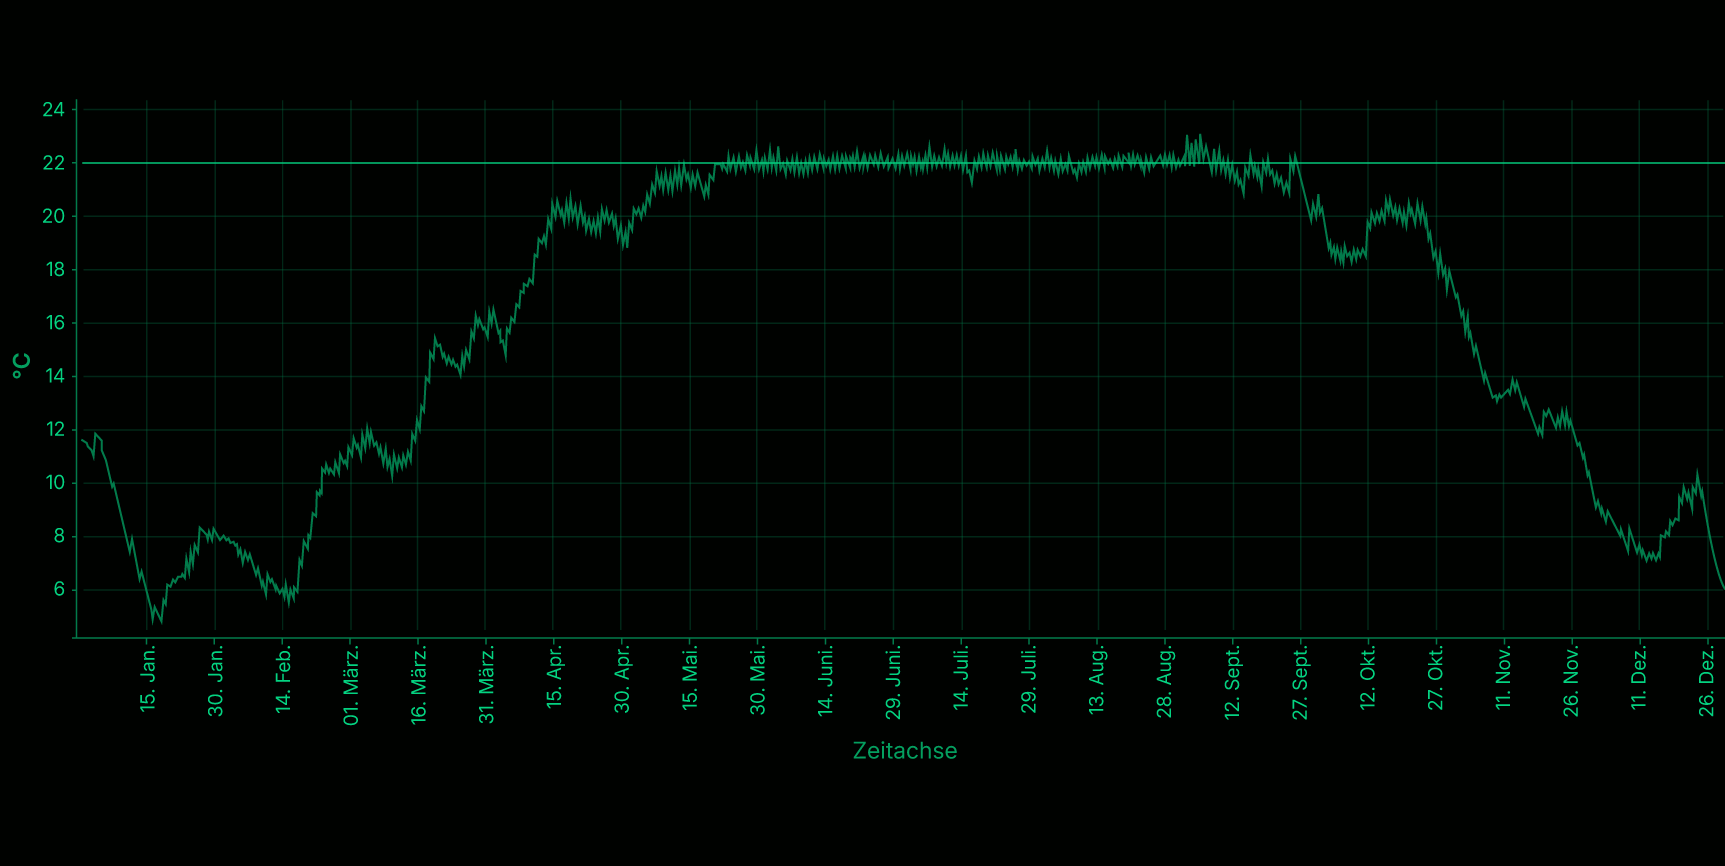This screenshot has height=866, width=1725.
Task: Click the "29. Juni." date label
Action: coord(894,682)
